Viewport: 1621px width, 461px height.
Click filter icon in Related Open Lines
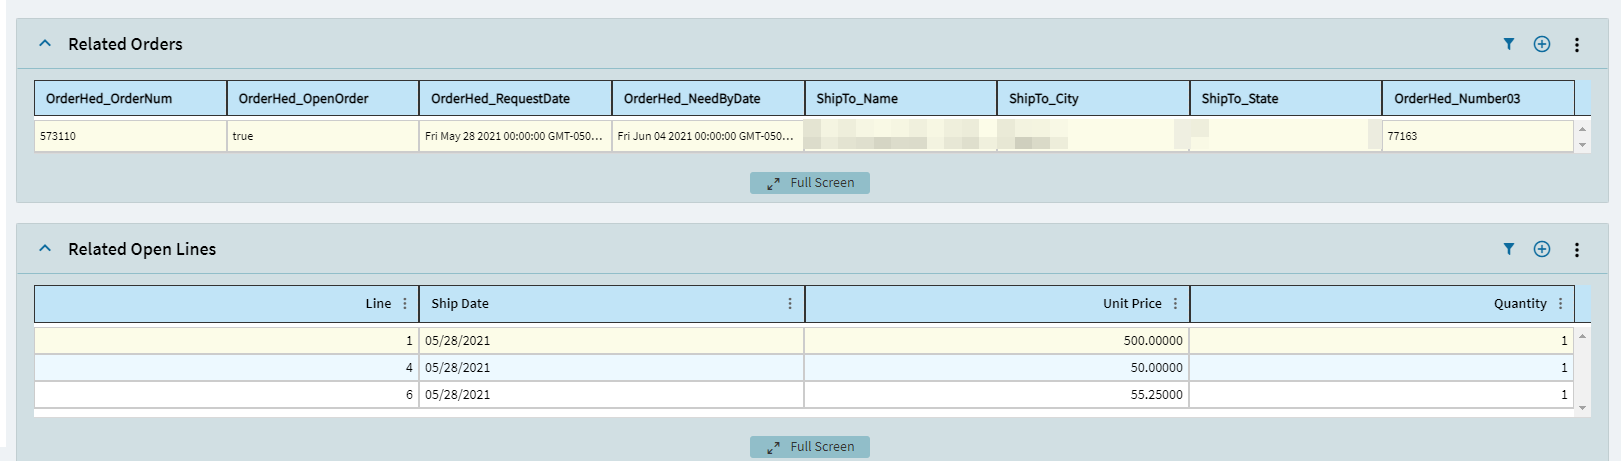(x=1509, y=249)
